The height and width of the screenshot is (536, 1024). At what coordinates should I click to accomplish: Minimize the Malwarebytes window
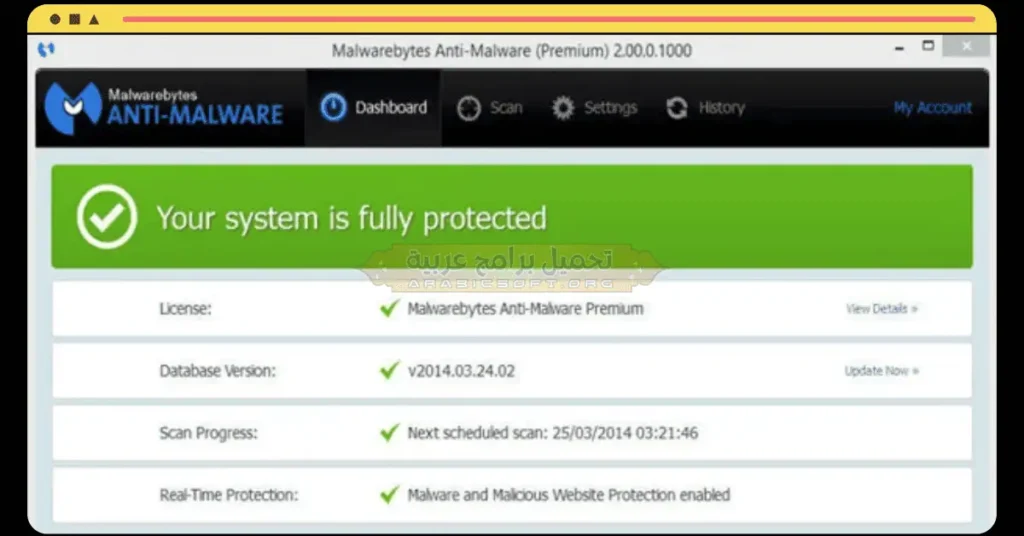(x=899, y=48)
